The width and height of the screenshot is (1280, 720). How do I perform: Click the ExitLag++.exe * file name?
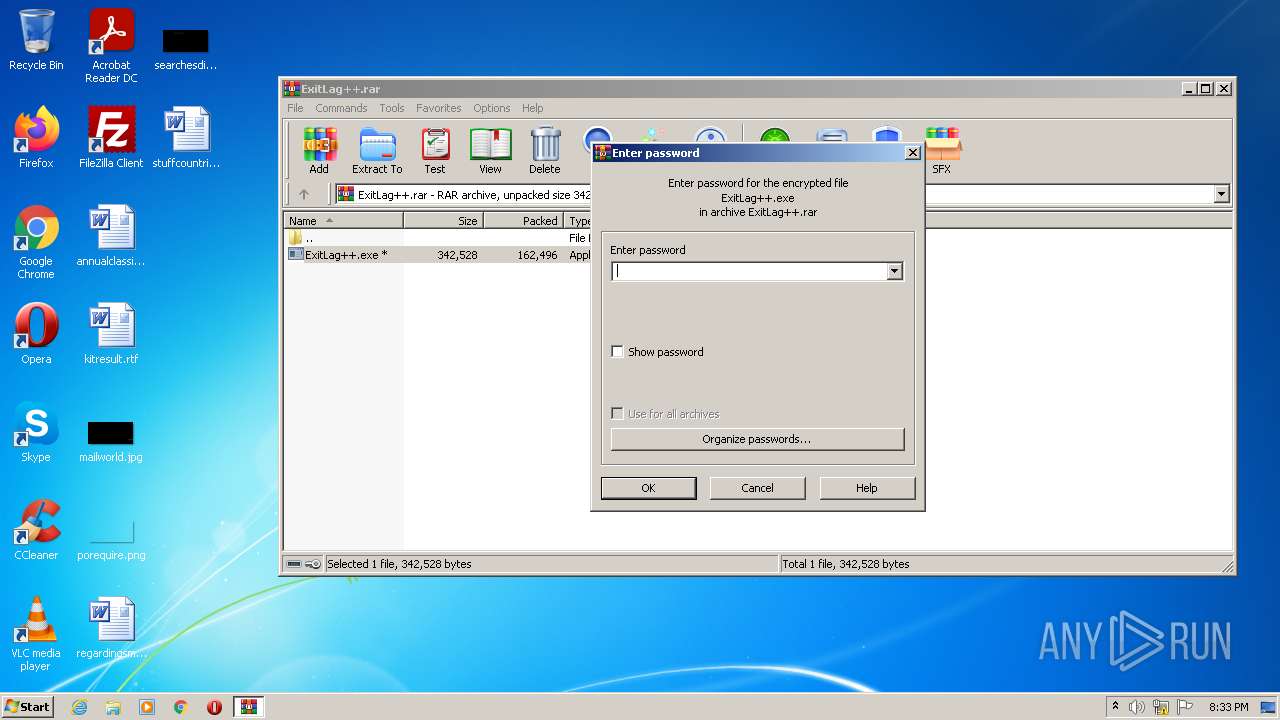346,255
